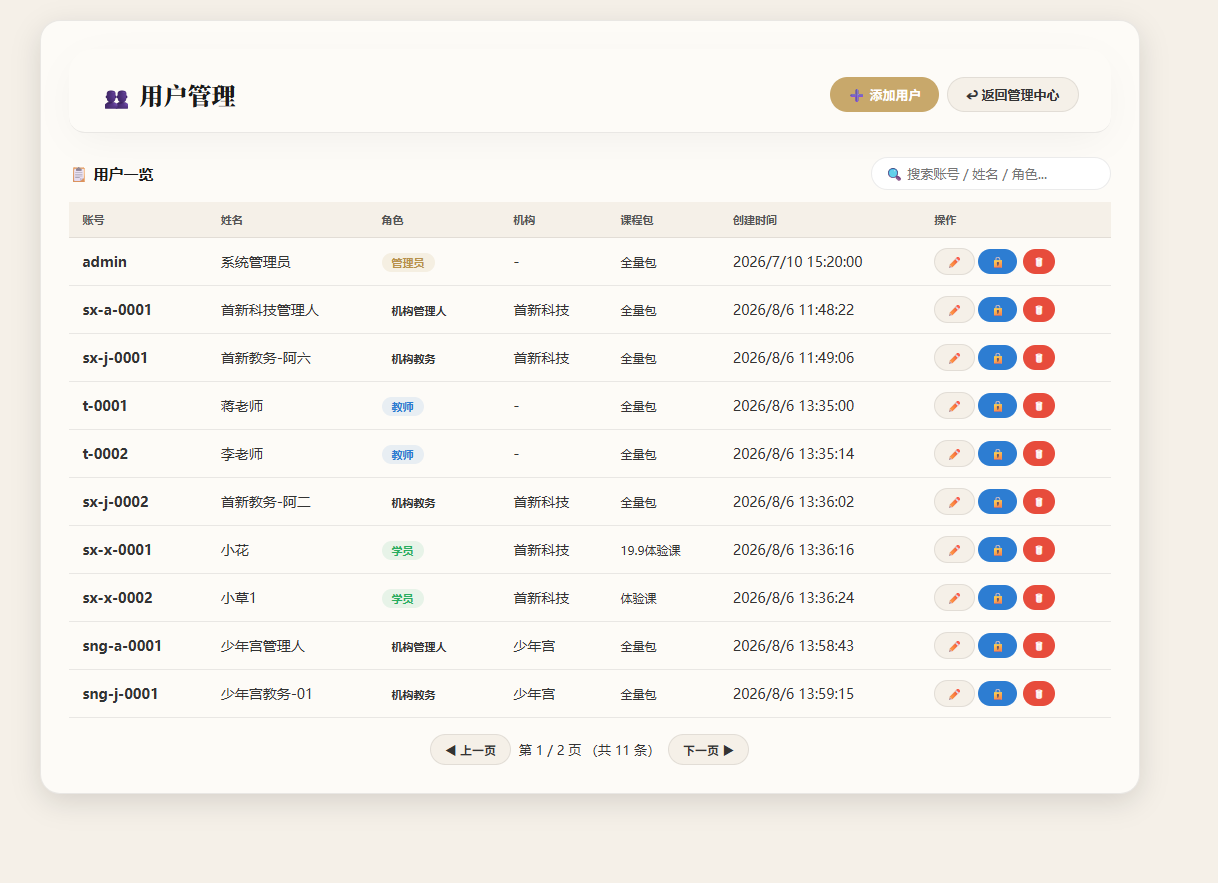
Task: Click the 创建时间 column header
Action: coord(755,220)
